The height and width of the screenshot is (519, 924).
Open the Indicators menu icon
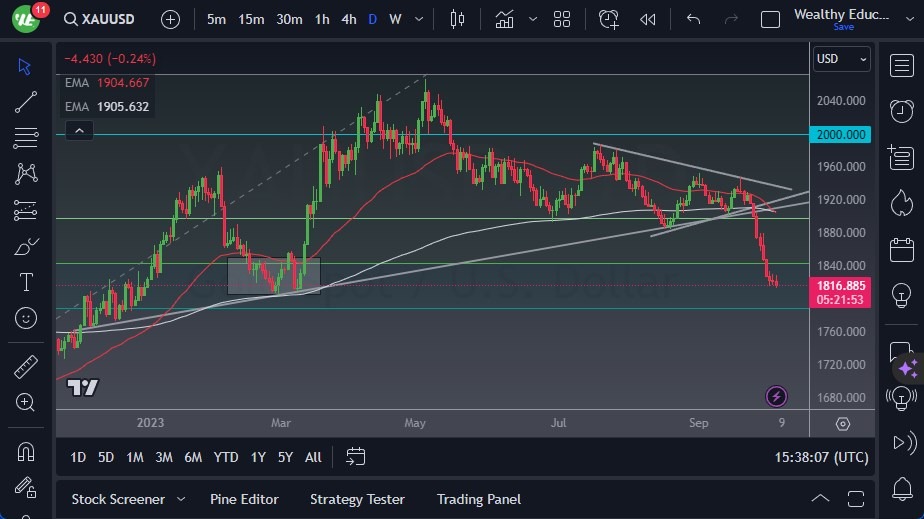[505, 19]
